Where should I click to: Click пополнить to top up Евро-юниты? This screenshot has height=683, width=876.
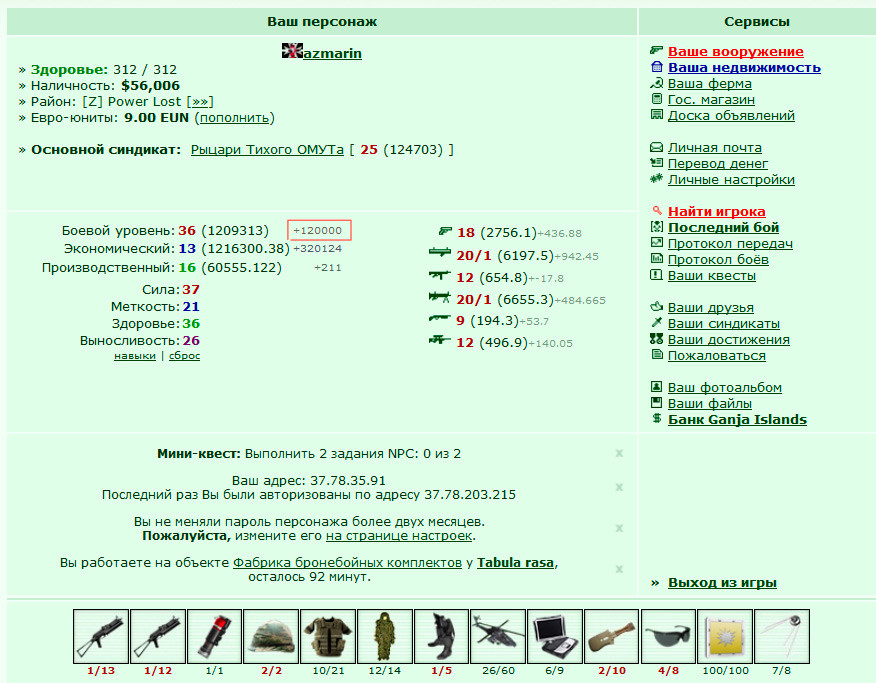235,118
